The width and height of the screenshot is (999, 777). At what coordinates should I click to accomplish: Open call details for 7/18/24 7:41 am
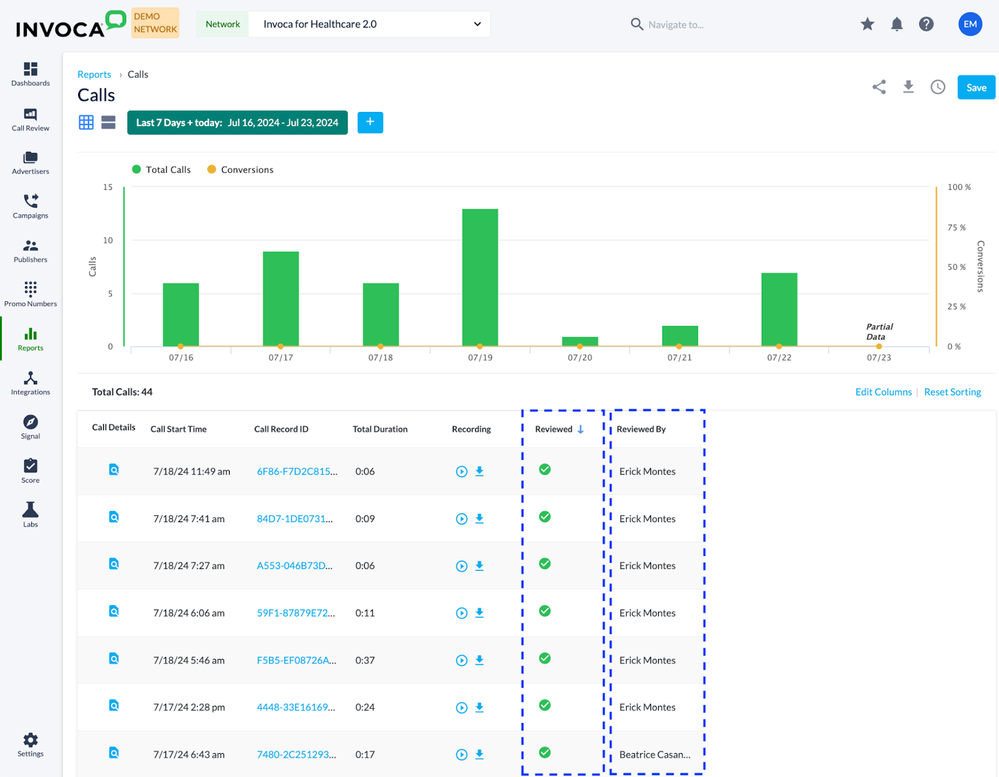[x=113, y=517]
